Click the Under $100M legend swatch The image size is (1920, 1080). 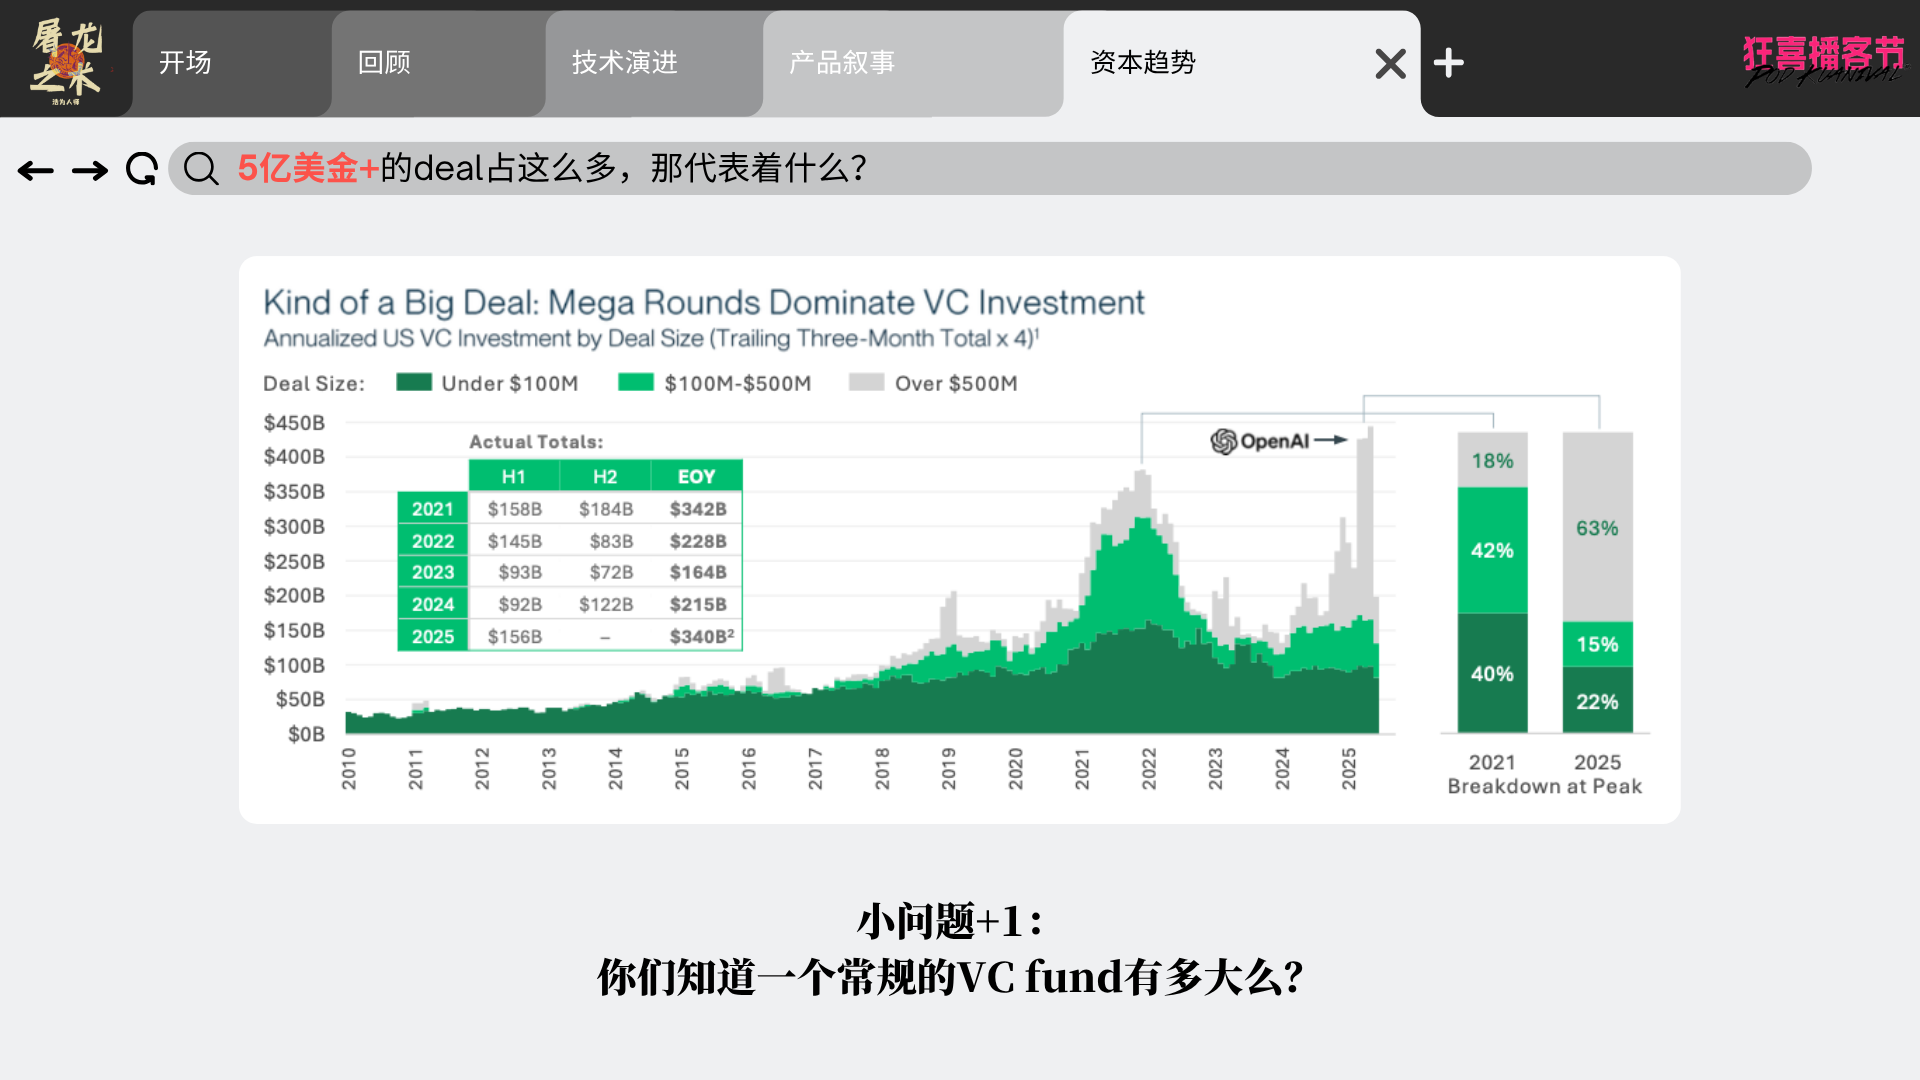[413, 383]
